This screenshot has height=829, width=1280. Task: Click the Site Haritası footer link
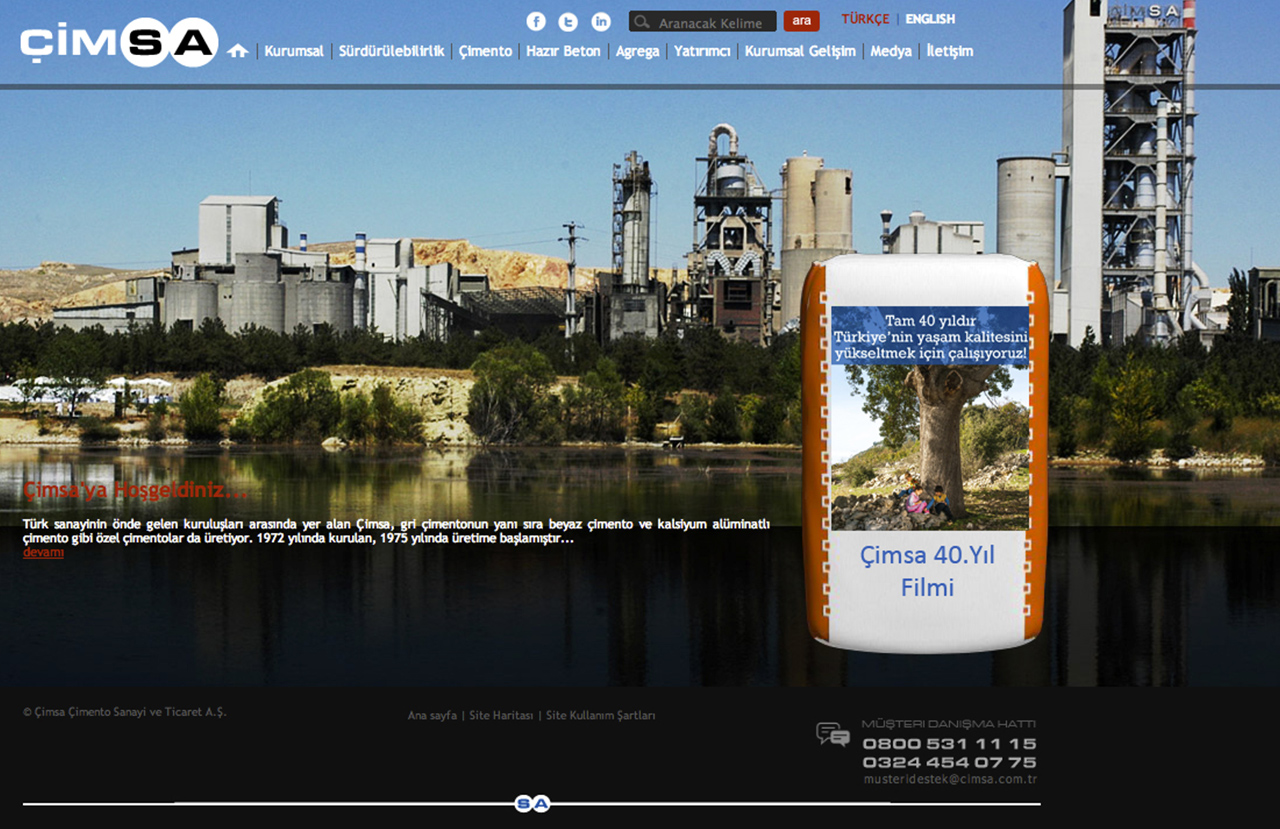pos(501,716)
